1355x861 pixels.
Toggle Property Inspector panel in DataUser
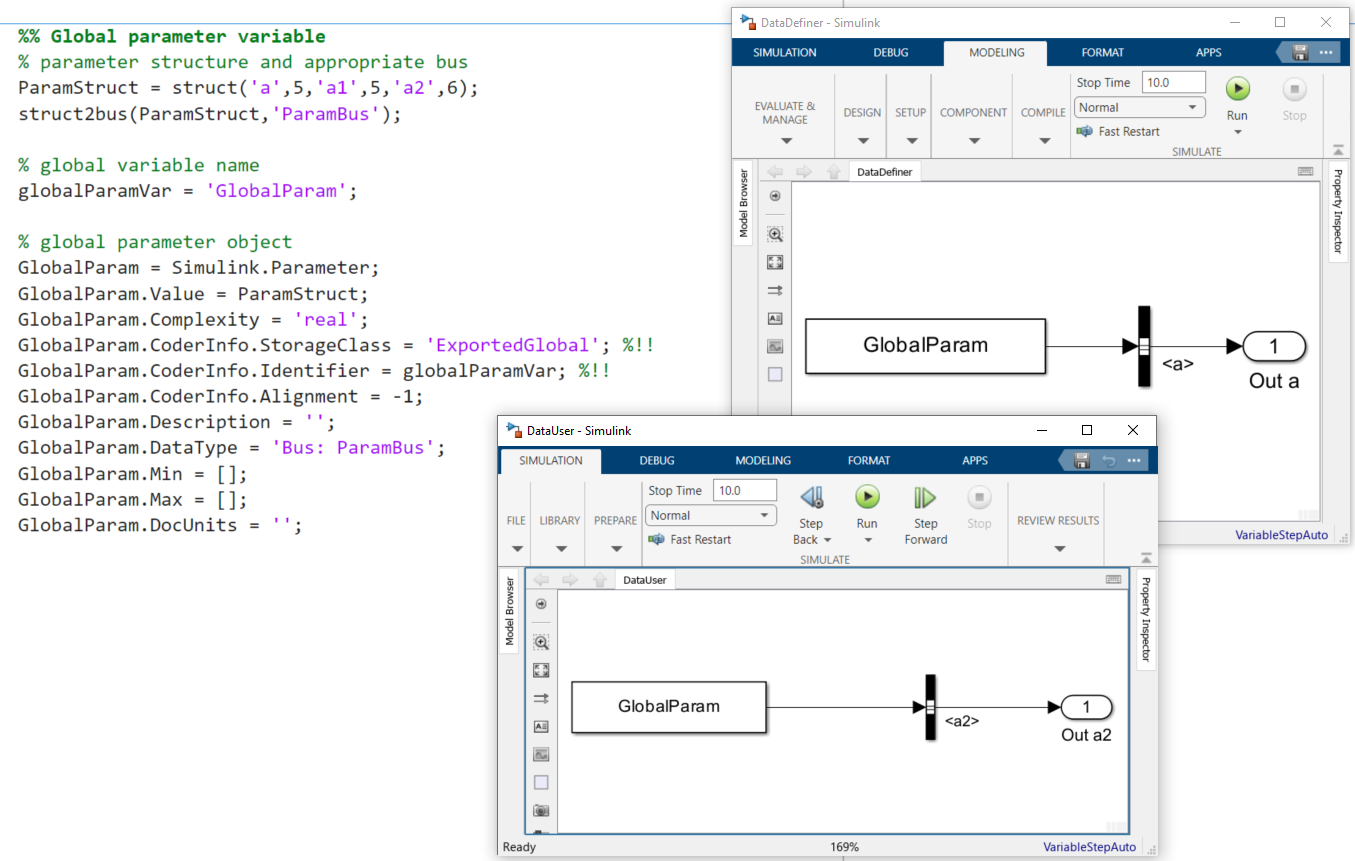click(1146, 619)
